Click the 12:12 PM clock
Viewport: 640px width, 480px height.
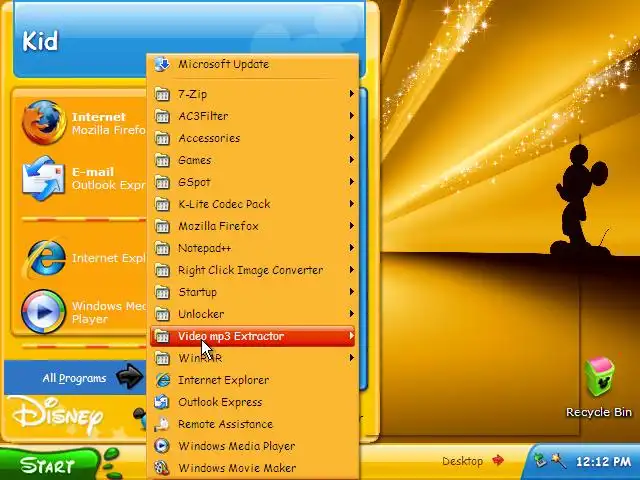(x=603, y=462)
